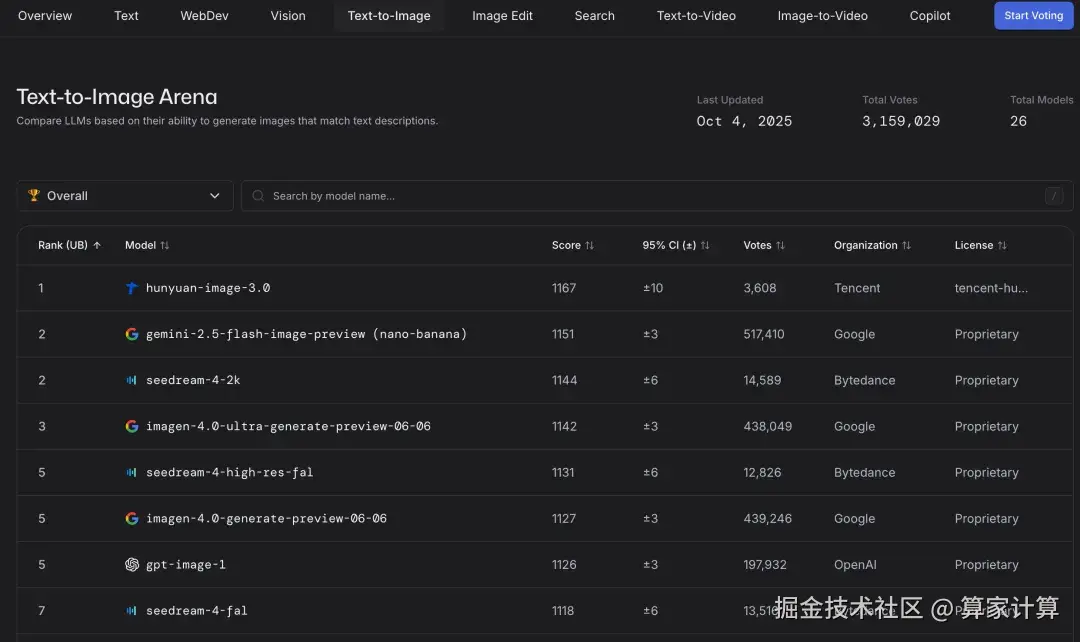Switch to the Search tab
This screenshot has height=642, width=1080.
[x=594, y=16]
